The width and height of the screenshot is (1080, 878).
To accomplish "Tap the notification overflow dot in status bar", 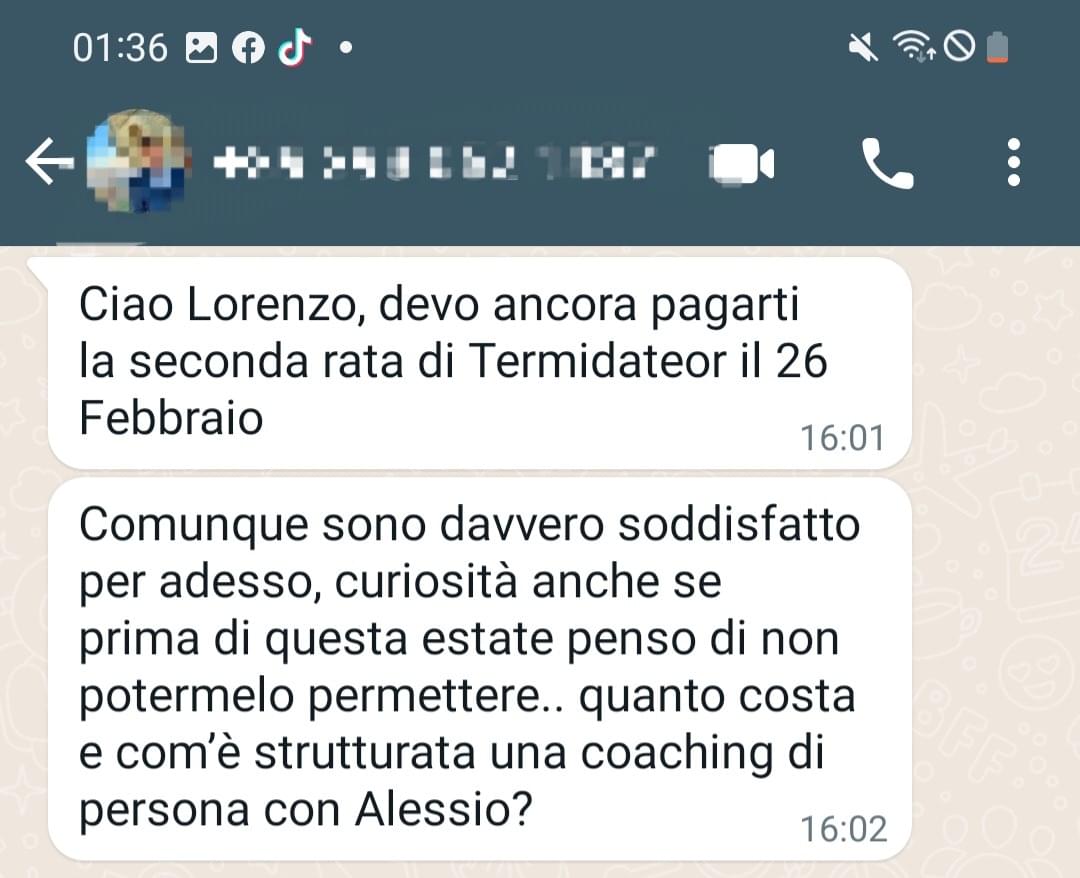I will (x=346, y=48).
